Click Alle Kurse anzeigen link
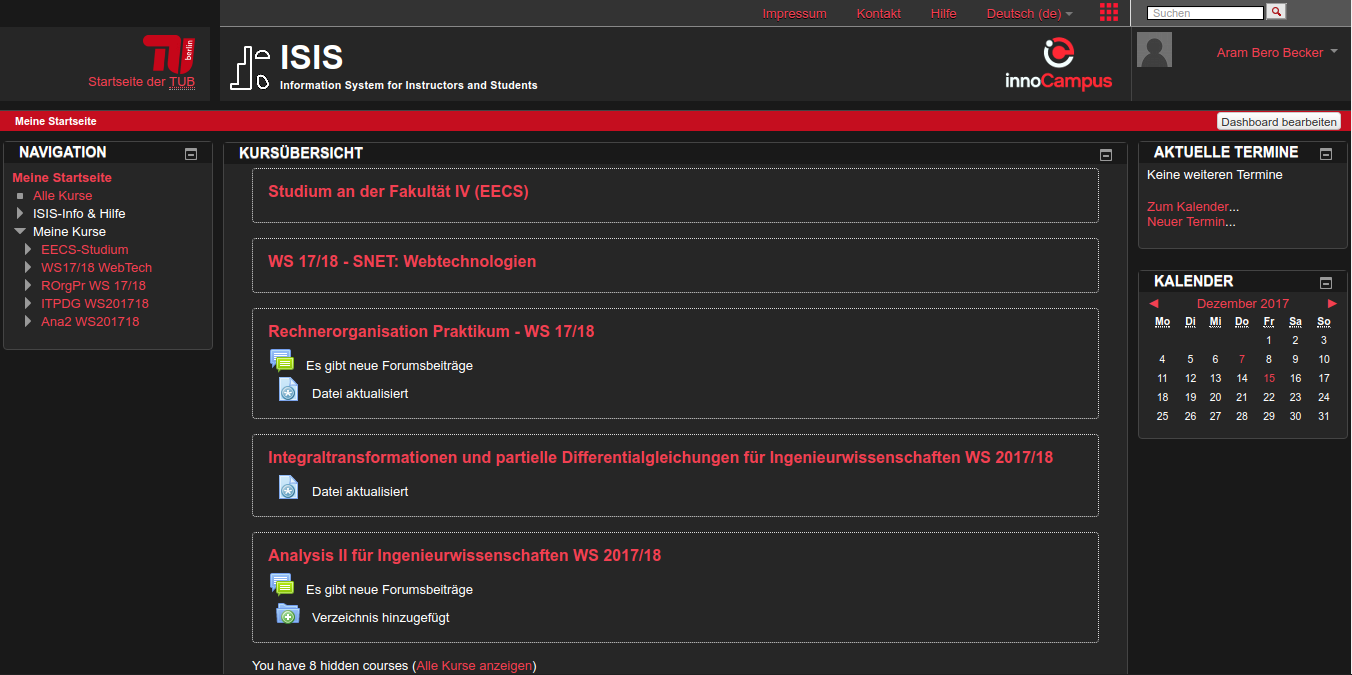Viewport: 1352px width, 675px height. click(474, 665)
